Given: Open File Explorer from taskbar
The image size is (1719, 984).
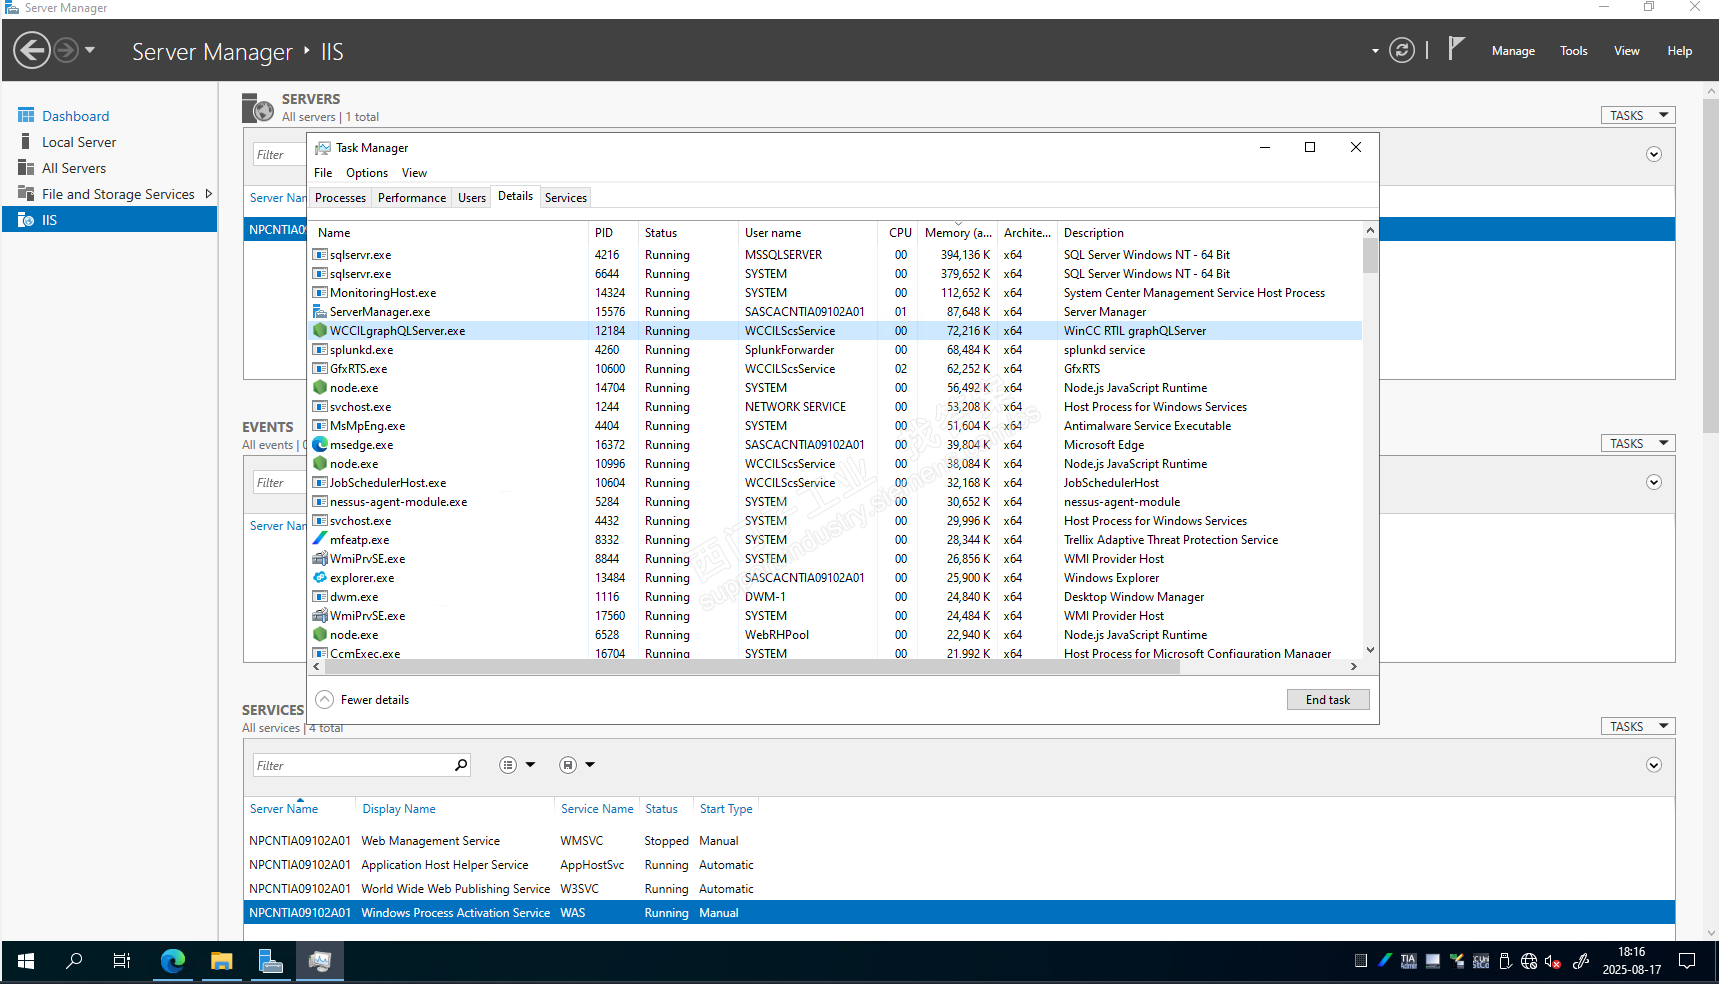Looking at the screenshot, I should (x=221, y=961).
